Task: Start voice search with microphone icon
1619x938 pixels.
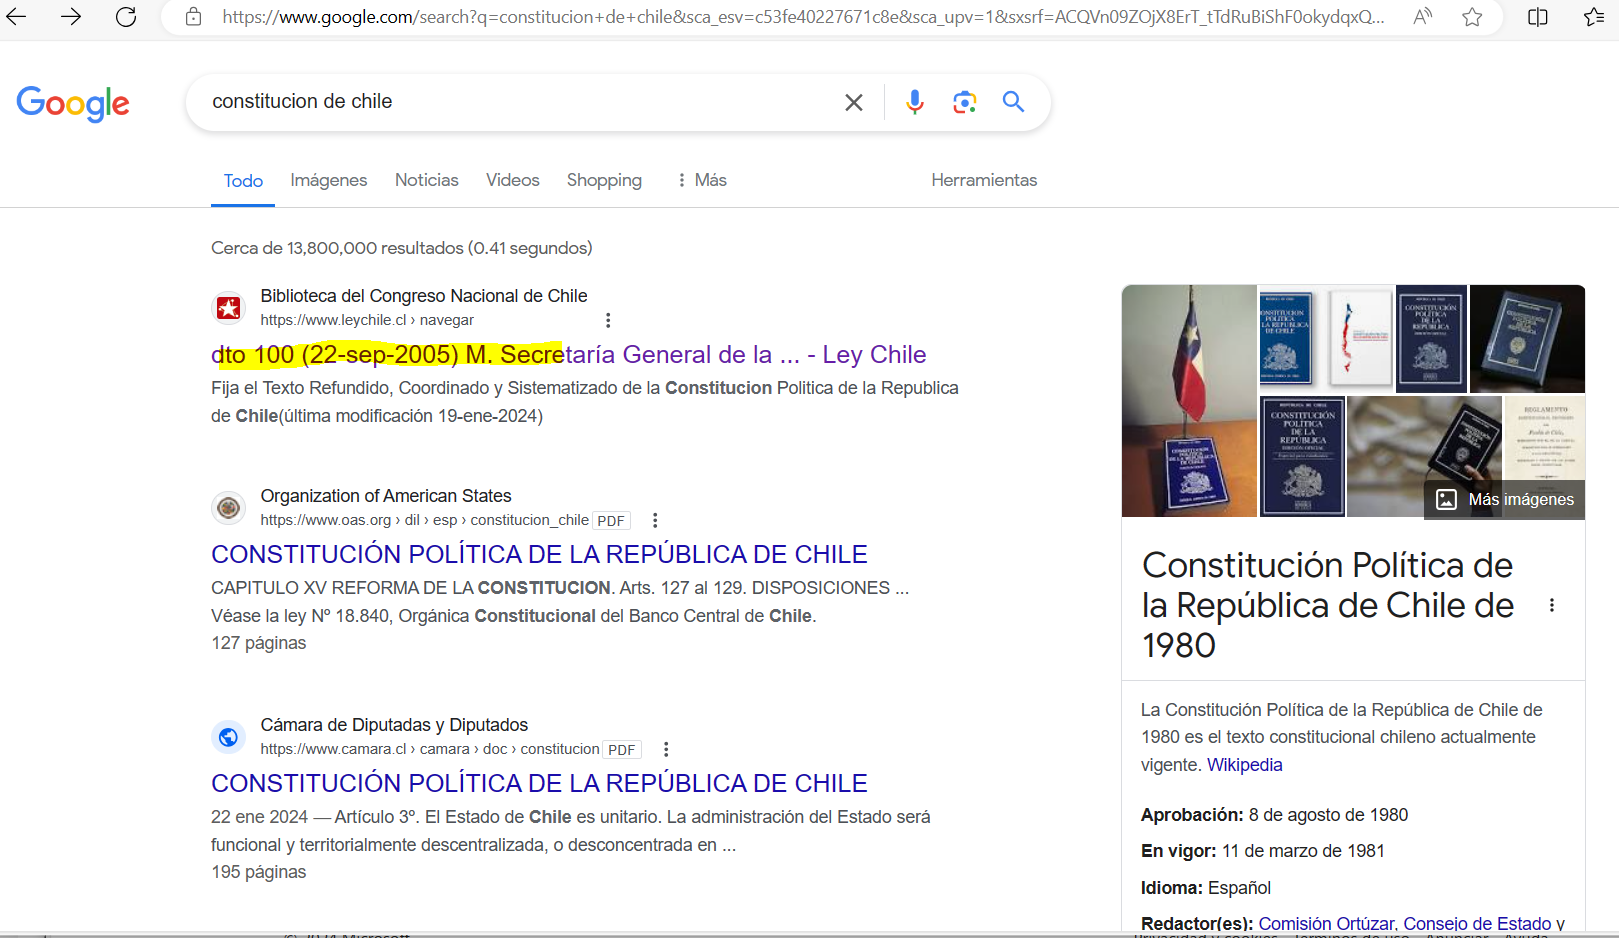Action: click(x=914, y=102)
